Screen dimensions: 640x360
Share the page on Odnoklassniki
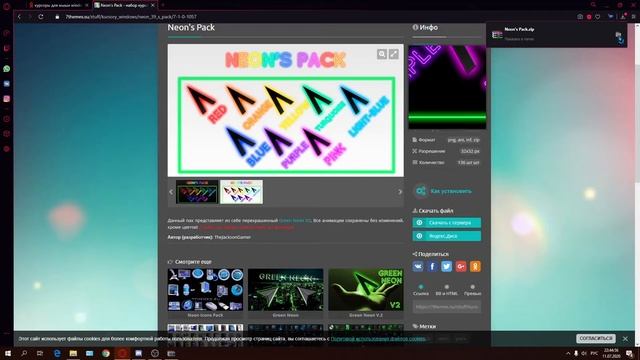coord(475,266)
